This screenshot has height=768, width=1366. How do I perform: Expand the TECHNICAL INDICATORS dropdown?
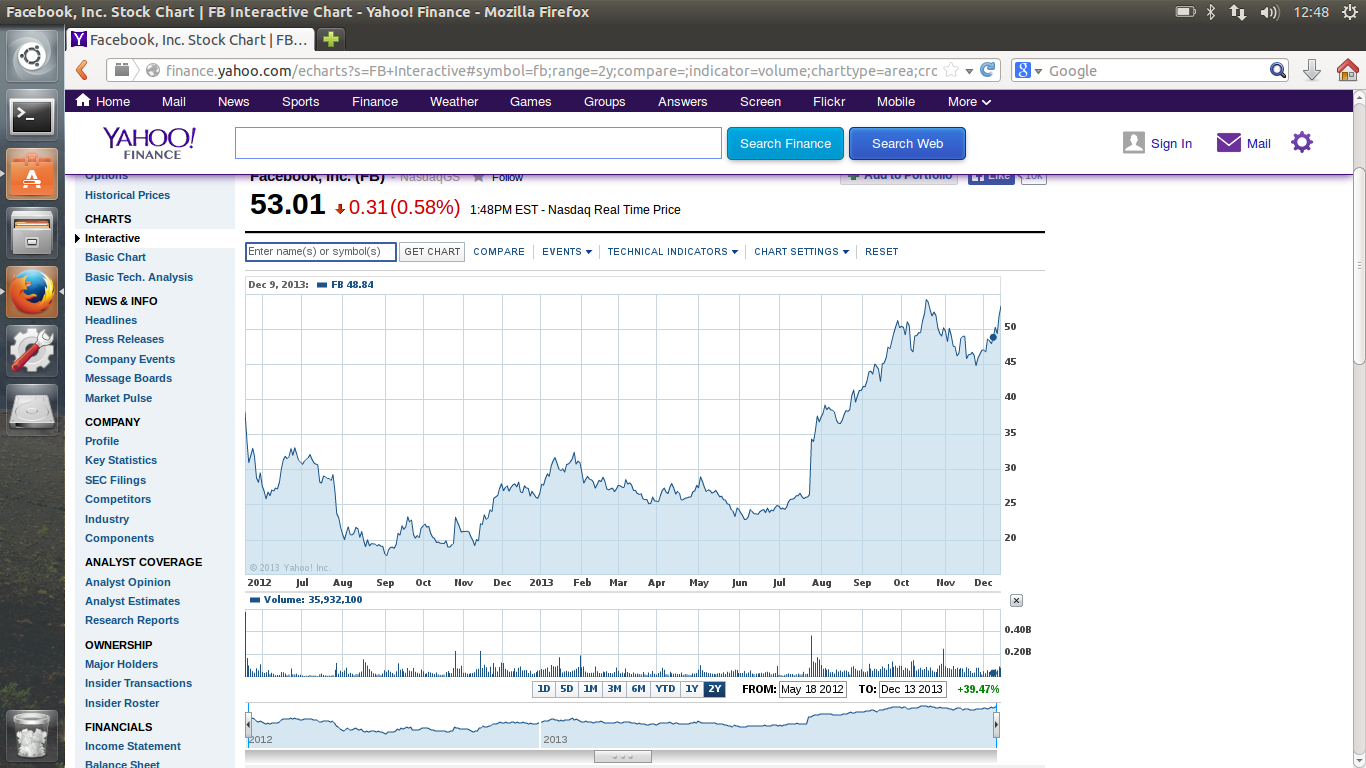pyautogui.click(x=673, y=252)
